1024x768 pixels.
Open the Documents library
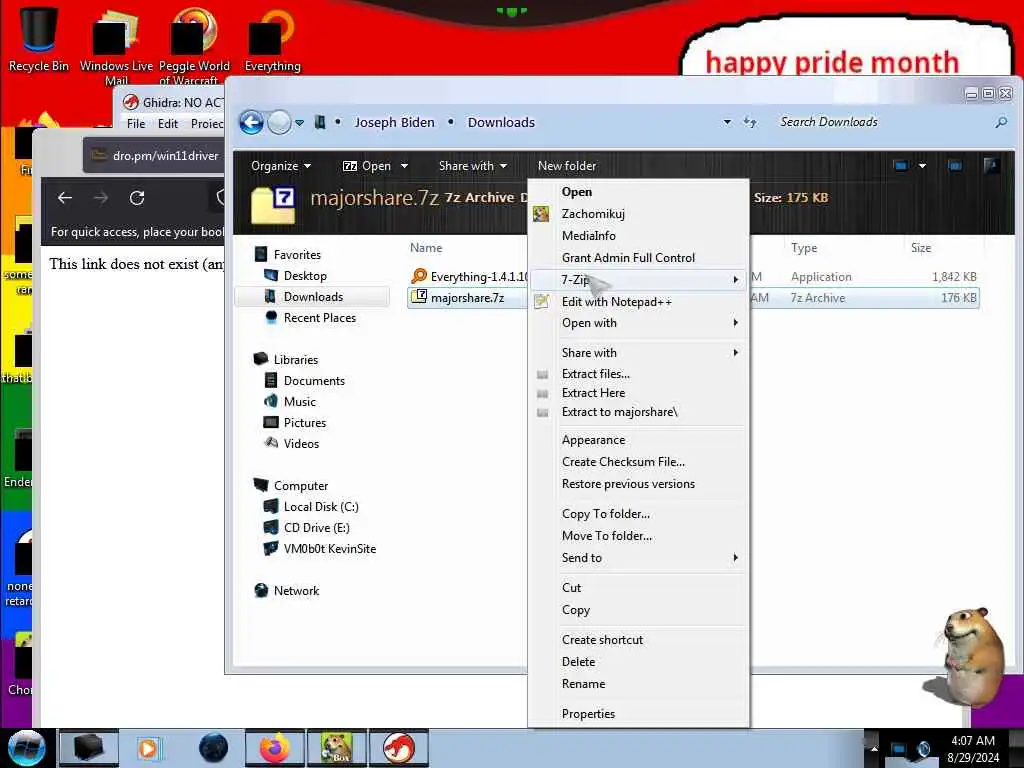pos(305,381)
